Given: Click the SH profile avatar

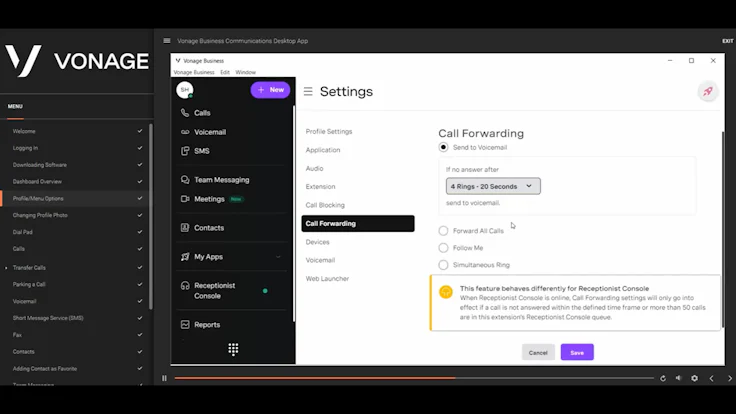Looking at the screenshot, I should (x=184, y=90).
